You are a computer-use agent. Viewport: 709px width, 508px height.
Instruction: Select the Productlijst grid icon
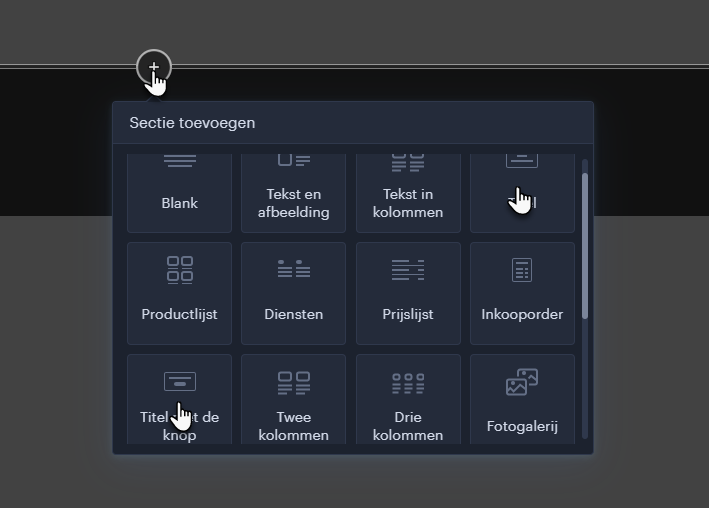click(x=180, y=269)
